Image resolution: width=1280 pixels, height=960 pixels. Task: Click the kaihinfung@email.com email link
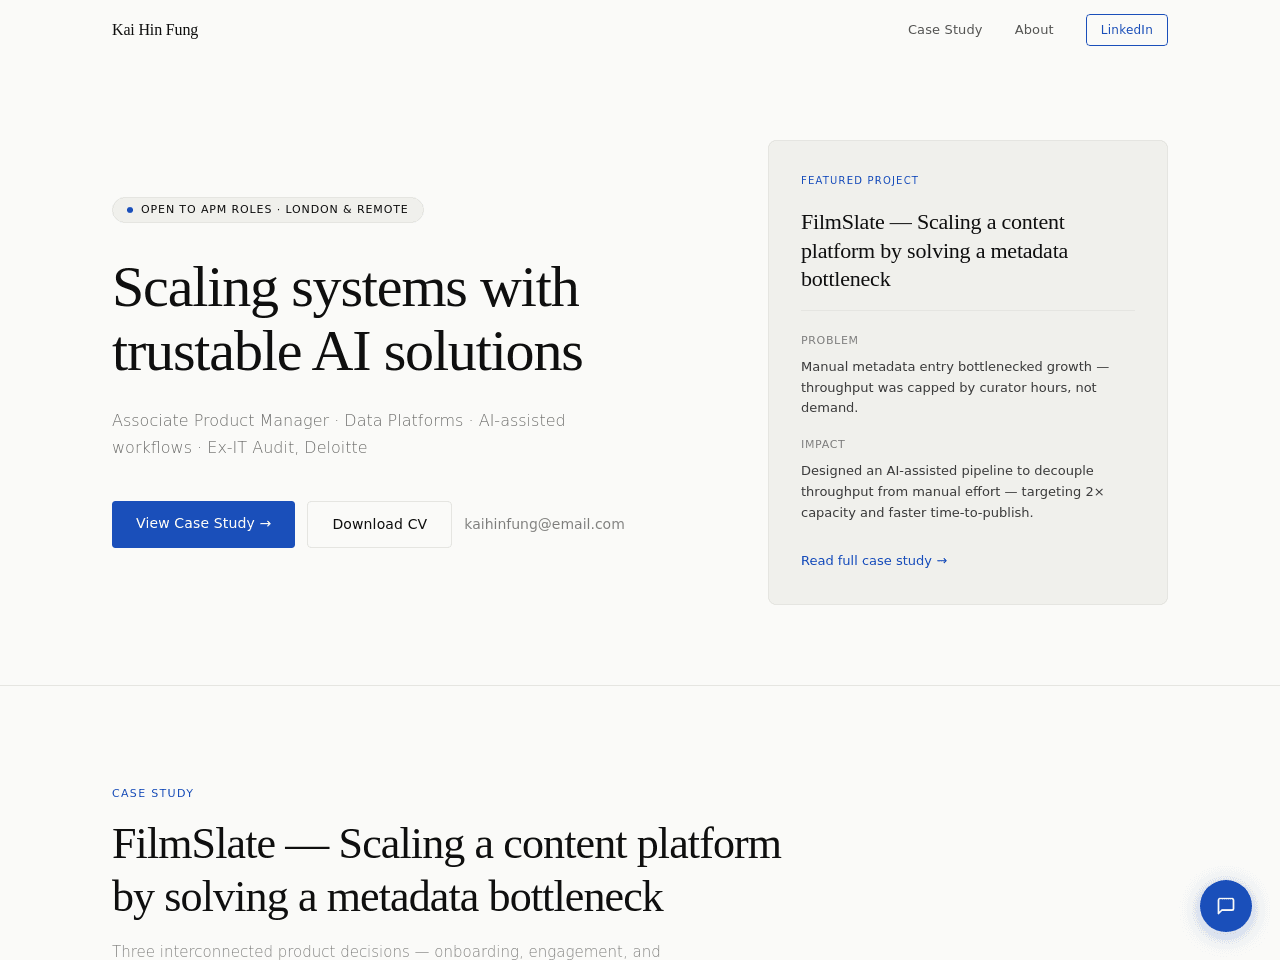tap(544, 524)
